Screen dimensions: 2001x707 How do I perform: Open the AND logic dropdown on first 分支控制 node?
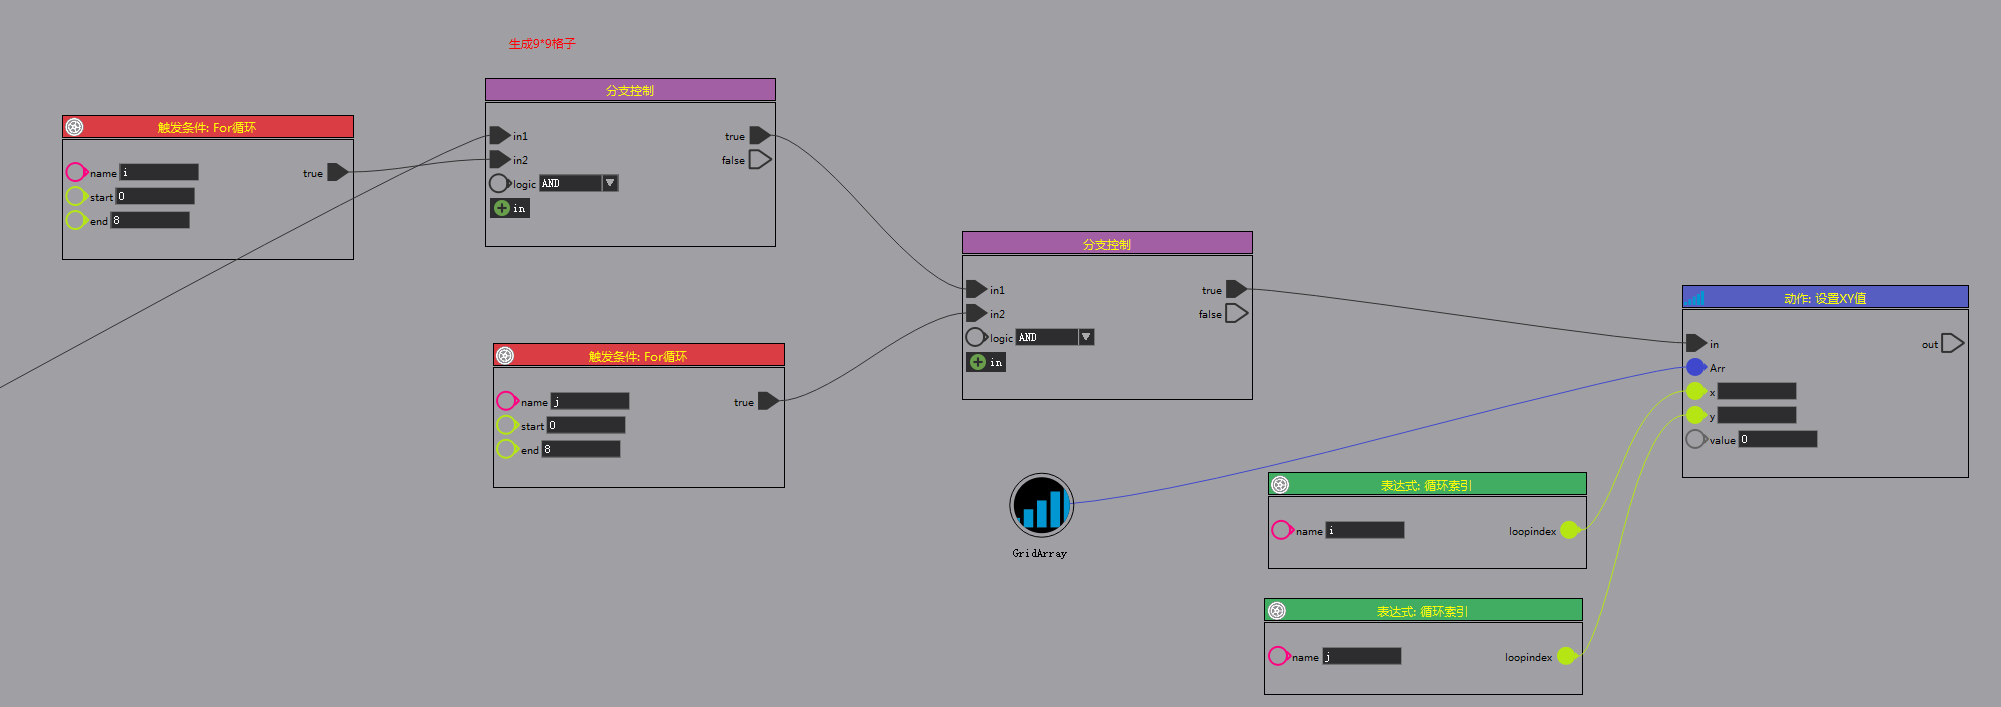pos(610,183)
